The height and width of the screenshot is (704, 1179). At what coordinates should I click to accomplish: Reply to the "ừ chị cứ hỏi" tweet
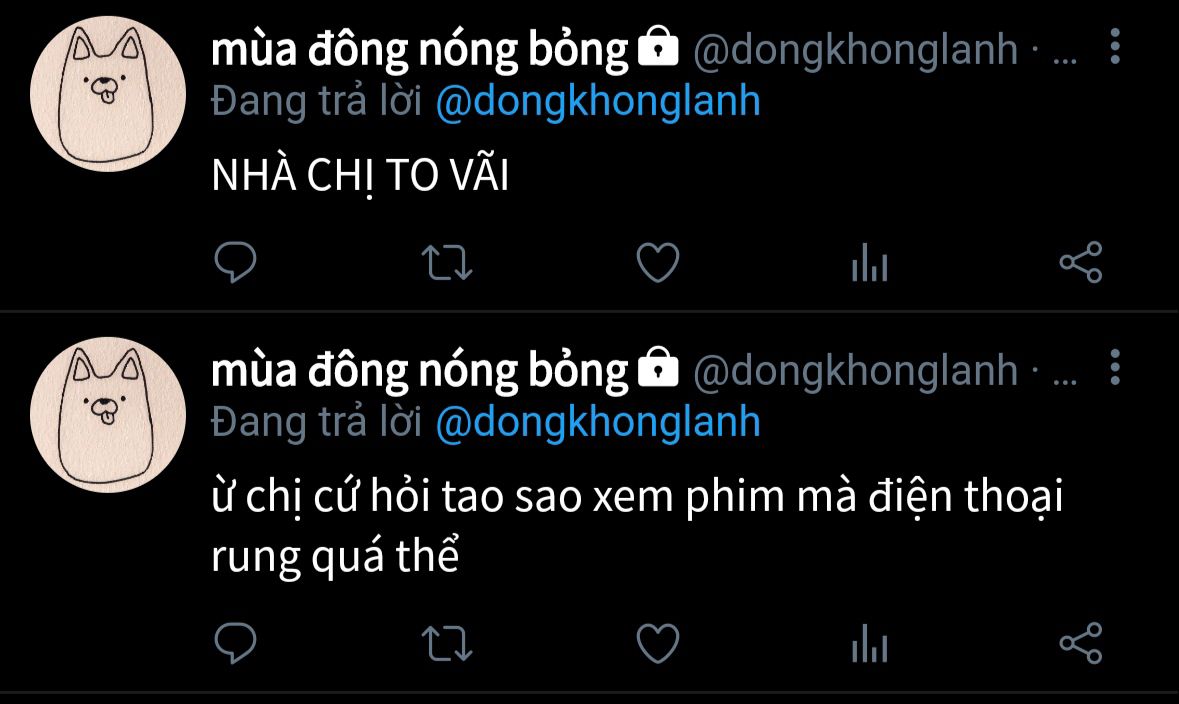[x=235, y=643]
